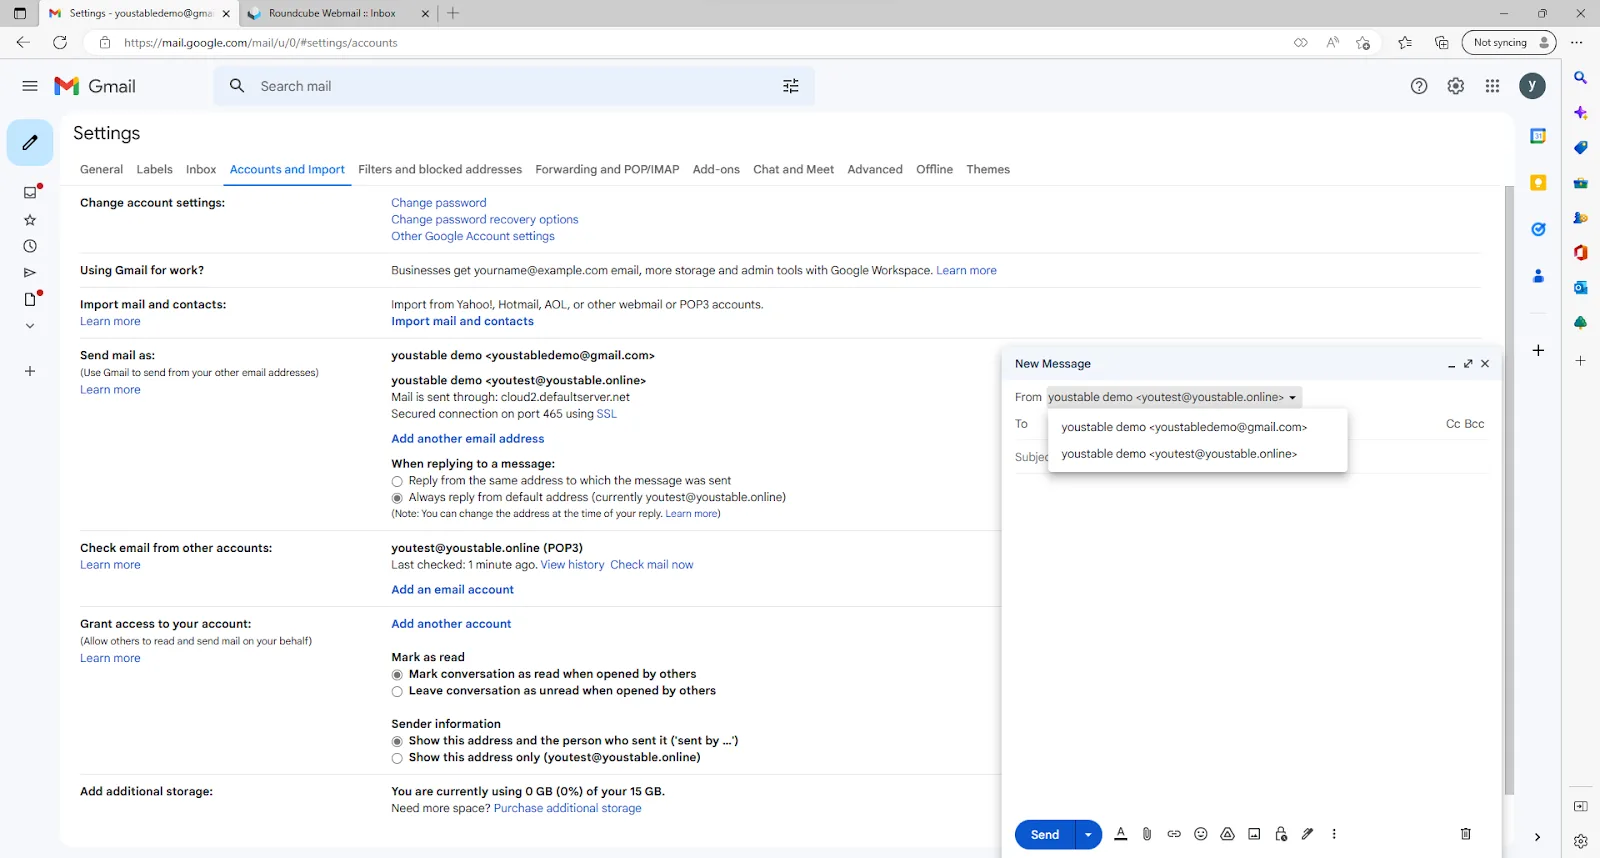Insert emoji icon in compose toolbar

click(x=1201, y=834)
